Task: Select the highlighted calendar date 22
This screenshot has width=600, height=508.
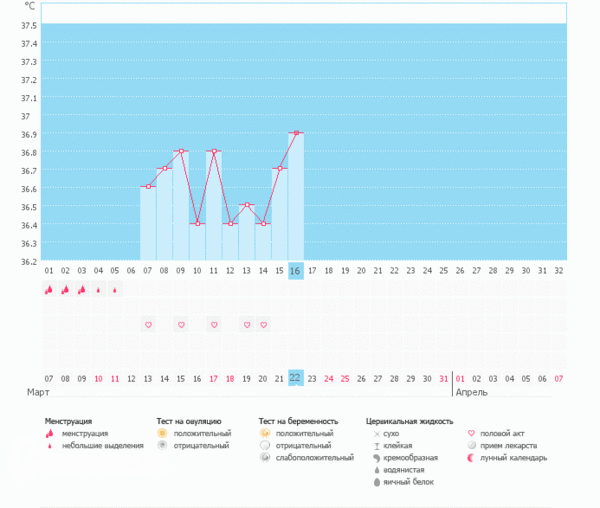Action: coord(295,378)
